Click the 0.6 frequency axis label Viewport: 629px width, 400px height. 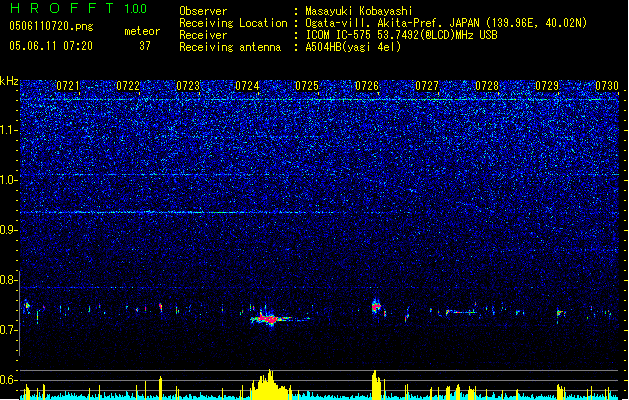tap(9, 380)
